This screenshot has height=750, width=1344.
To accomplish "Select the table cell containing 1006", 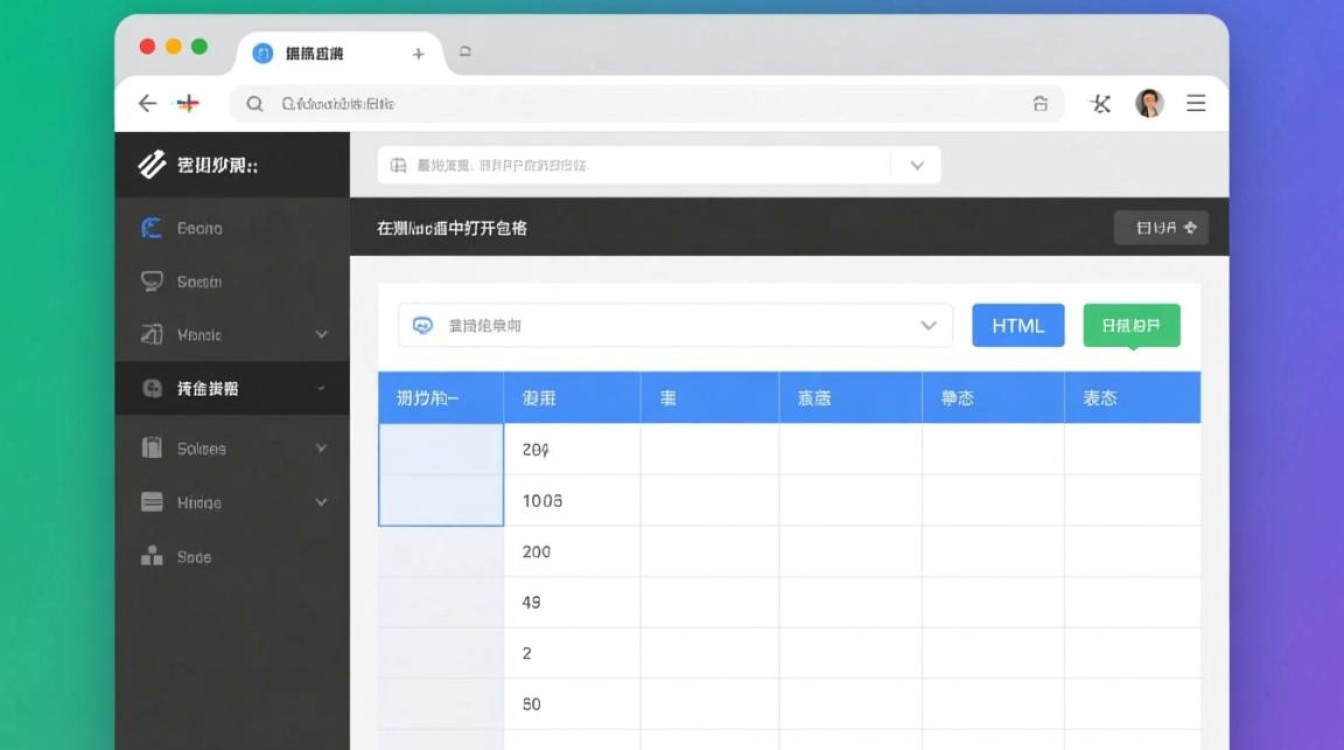I will click(x=571, y=501).
